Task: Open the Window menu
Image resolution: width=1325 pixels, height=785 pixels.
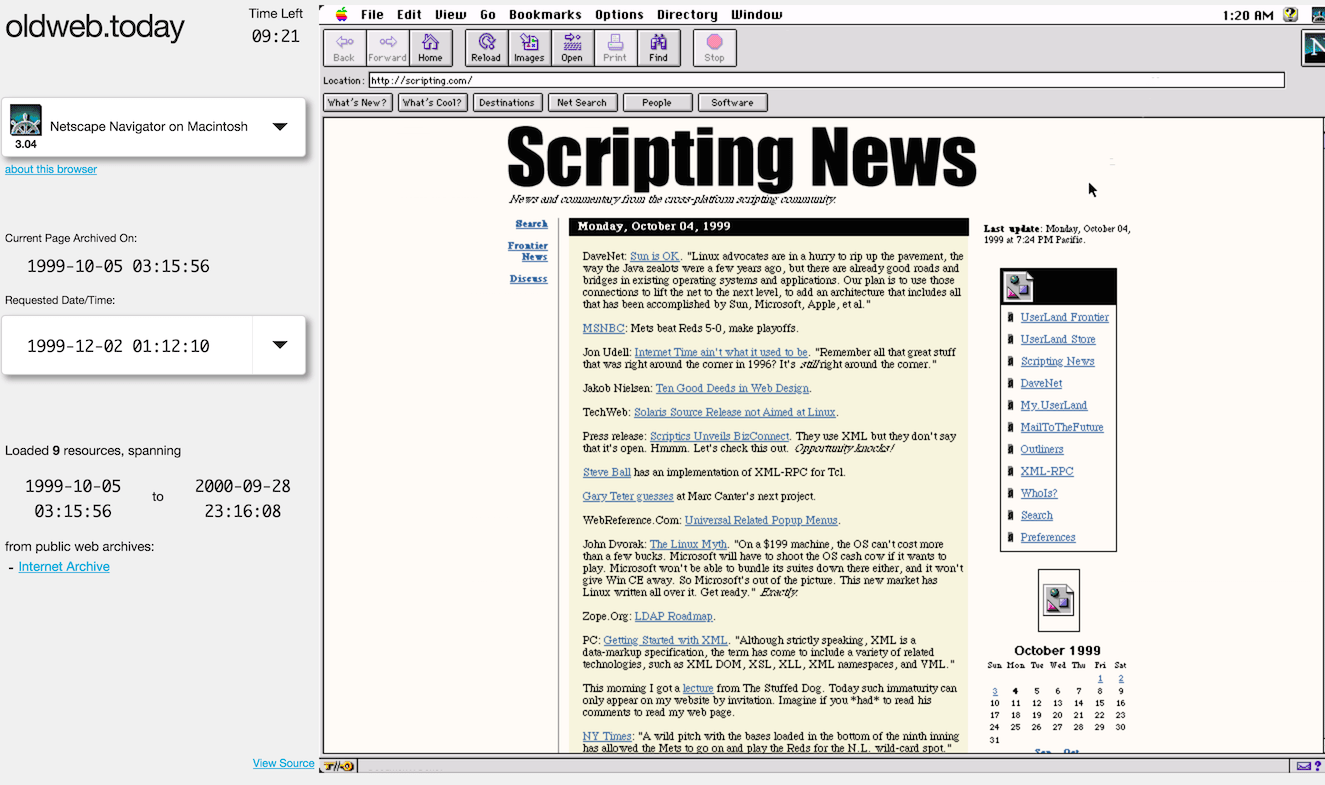Action: click(x=757, y=14)
